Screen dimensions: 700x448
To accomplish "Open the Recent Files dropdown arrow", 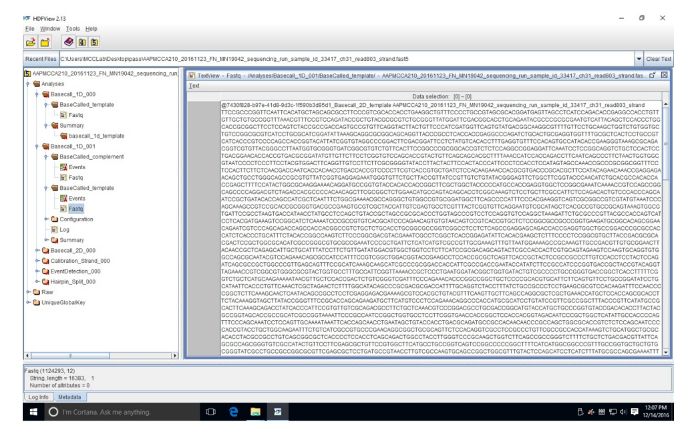I will point(639,59).
